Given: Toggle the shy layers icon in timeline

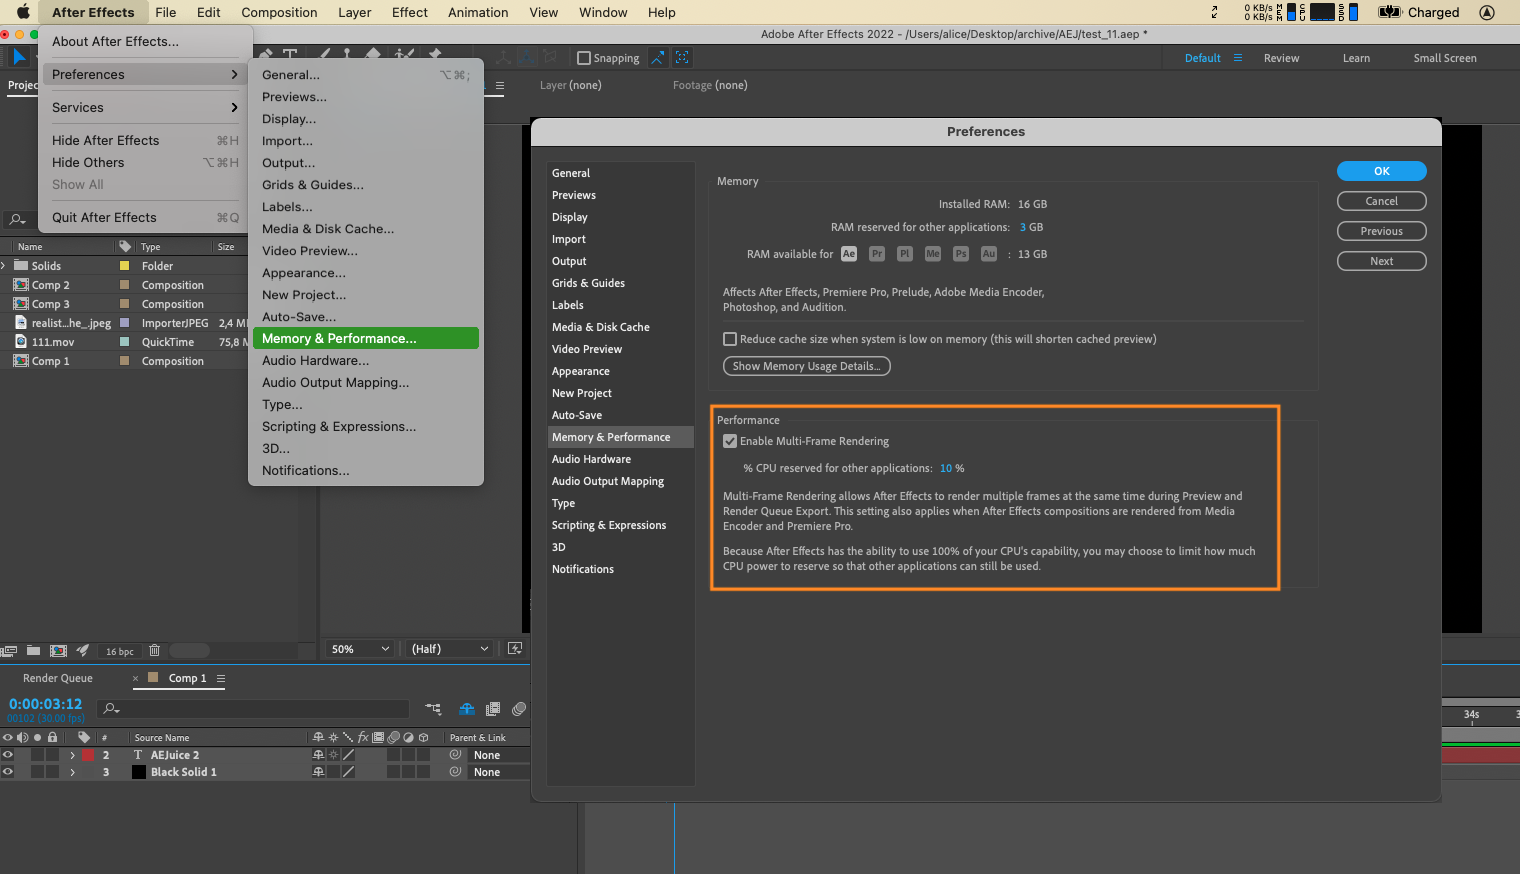Looking at the screenshot, I should pos(467,709).
